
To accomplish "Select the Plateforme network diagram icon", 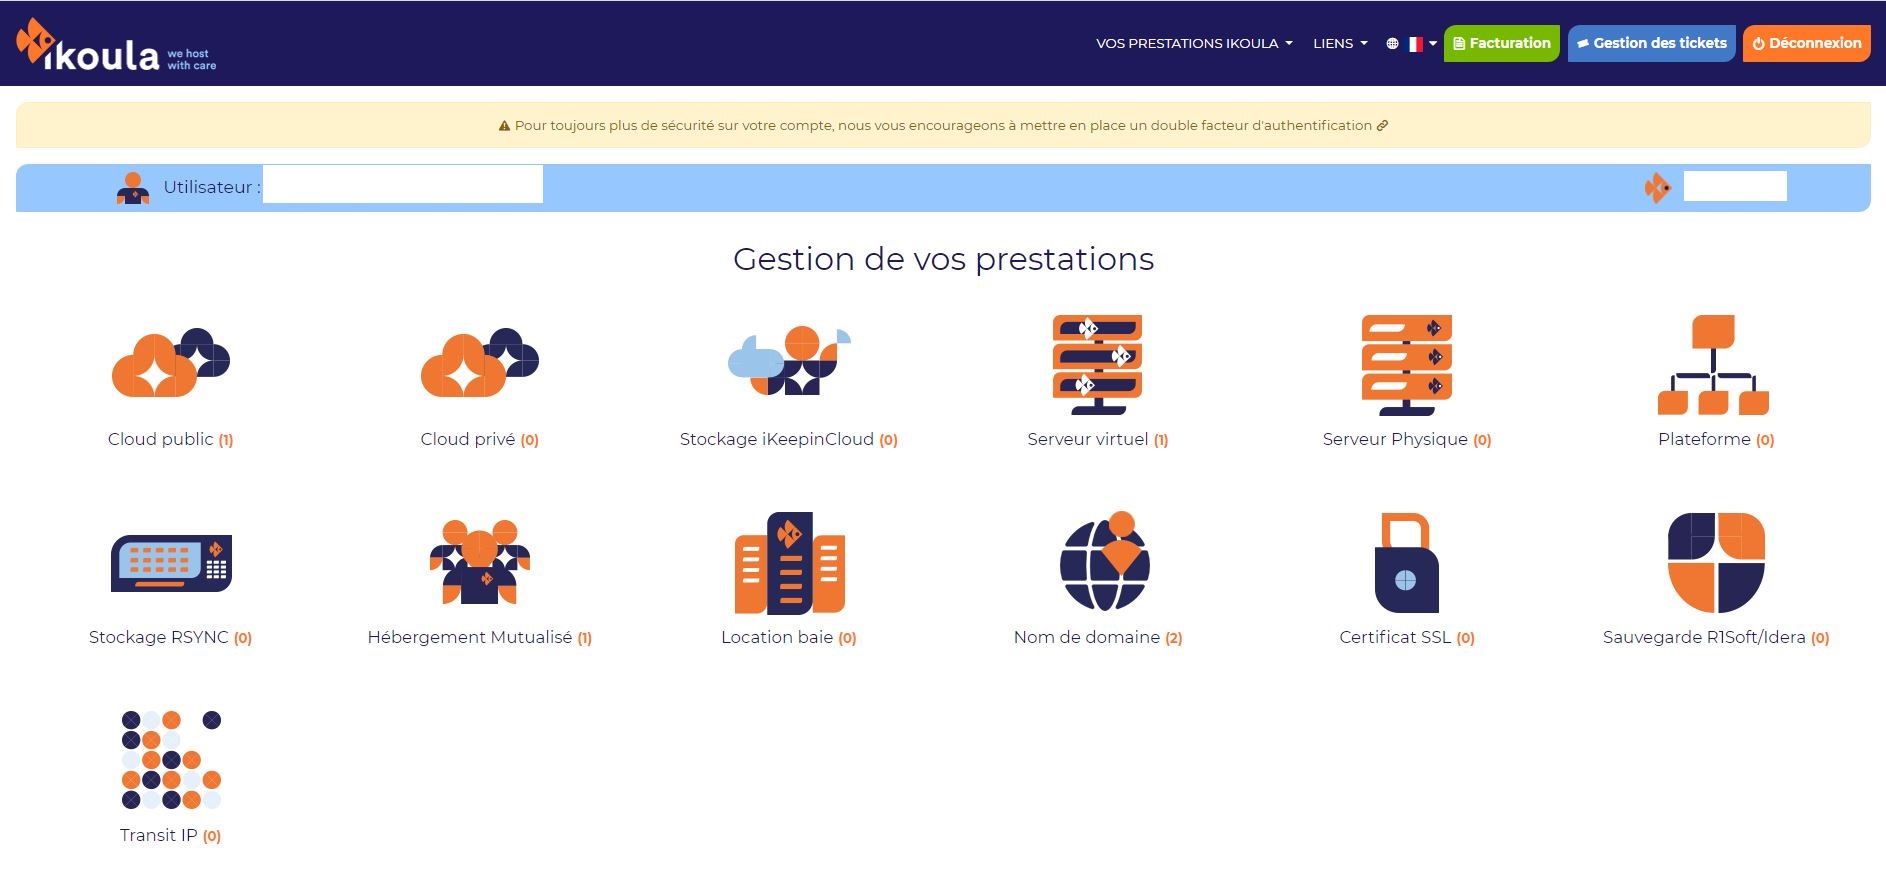I will coord(1714,365).
